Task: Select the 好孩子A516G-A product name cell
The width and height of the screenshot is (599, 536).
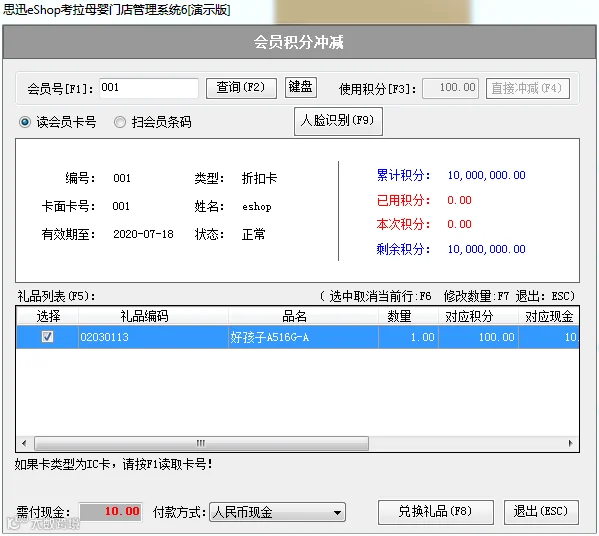Action: pyautogui.click(x=303, y=337)
